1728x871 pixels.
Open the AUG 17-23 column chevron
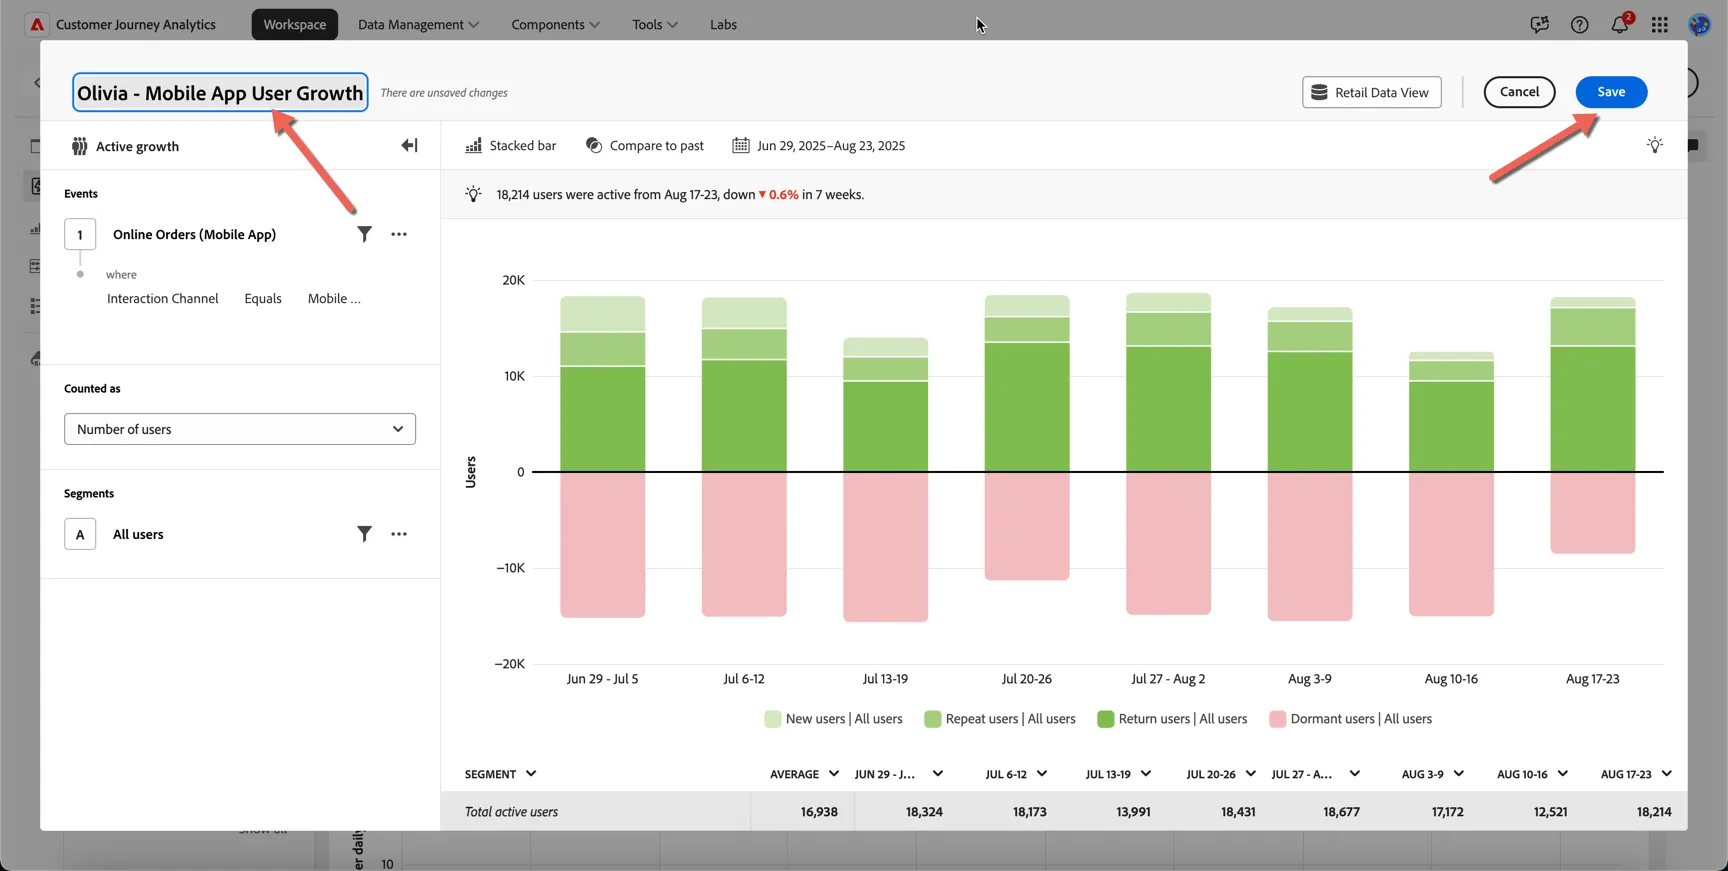(x=1667, y=774)
